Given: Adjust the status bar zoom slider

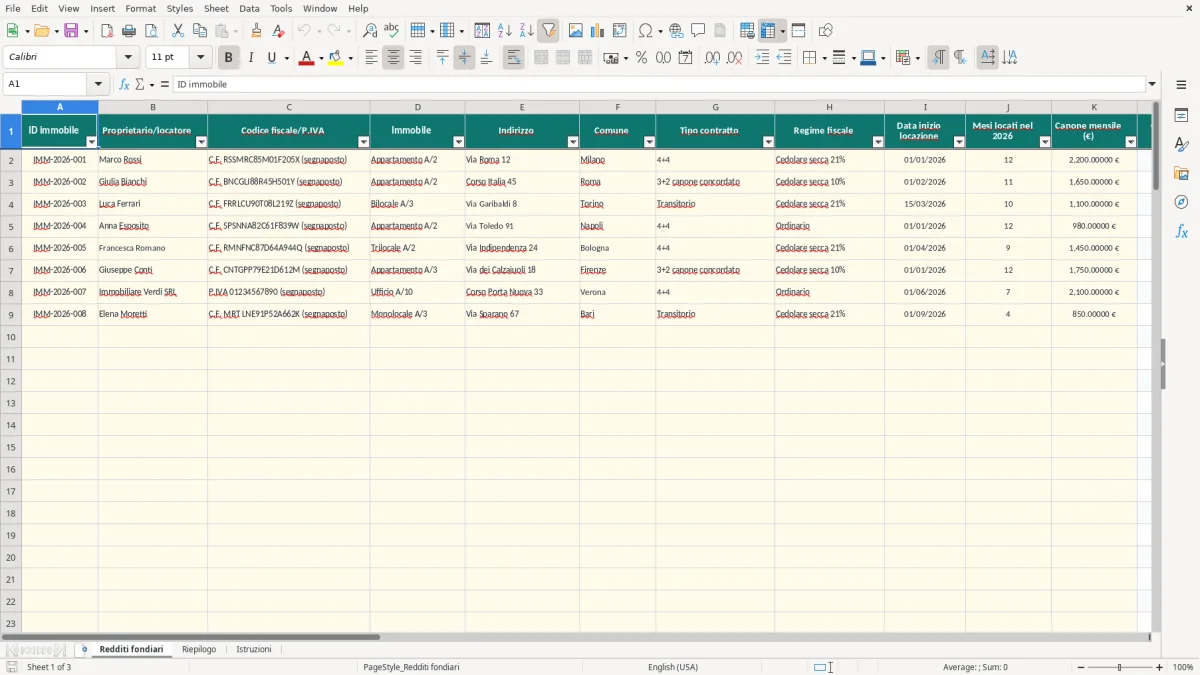Looking at the screenshot, I should tap(1119, 667).
